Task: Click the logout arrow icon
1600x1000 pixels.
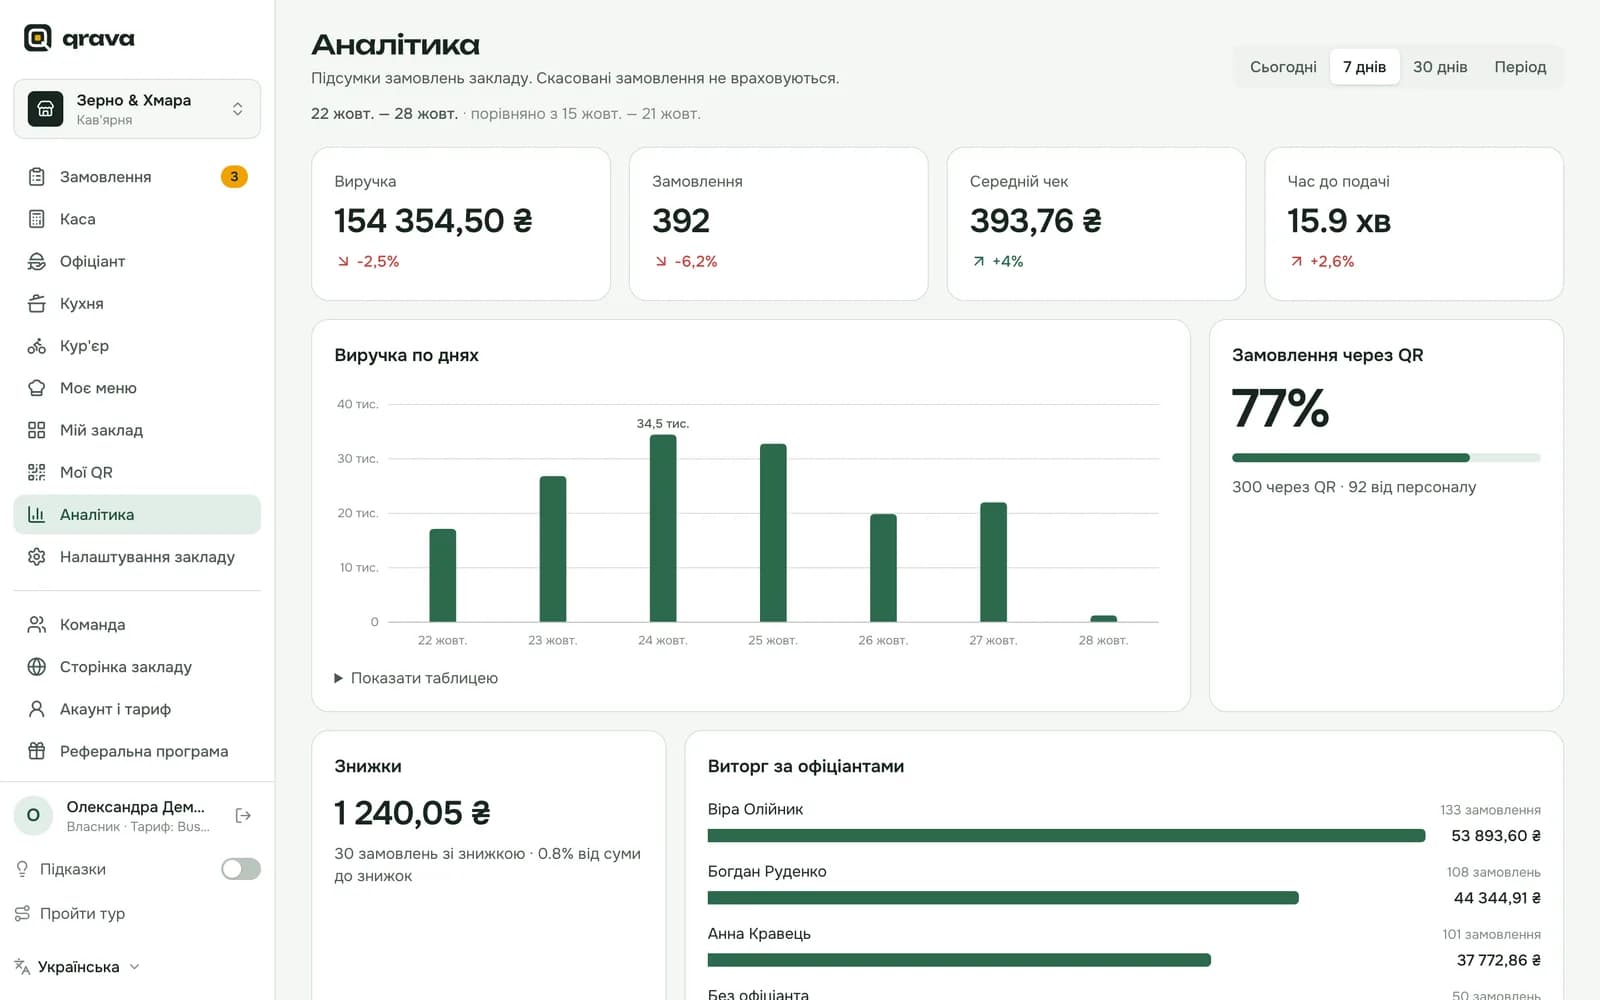Action: click(243, 816)
